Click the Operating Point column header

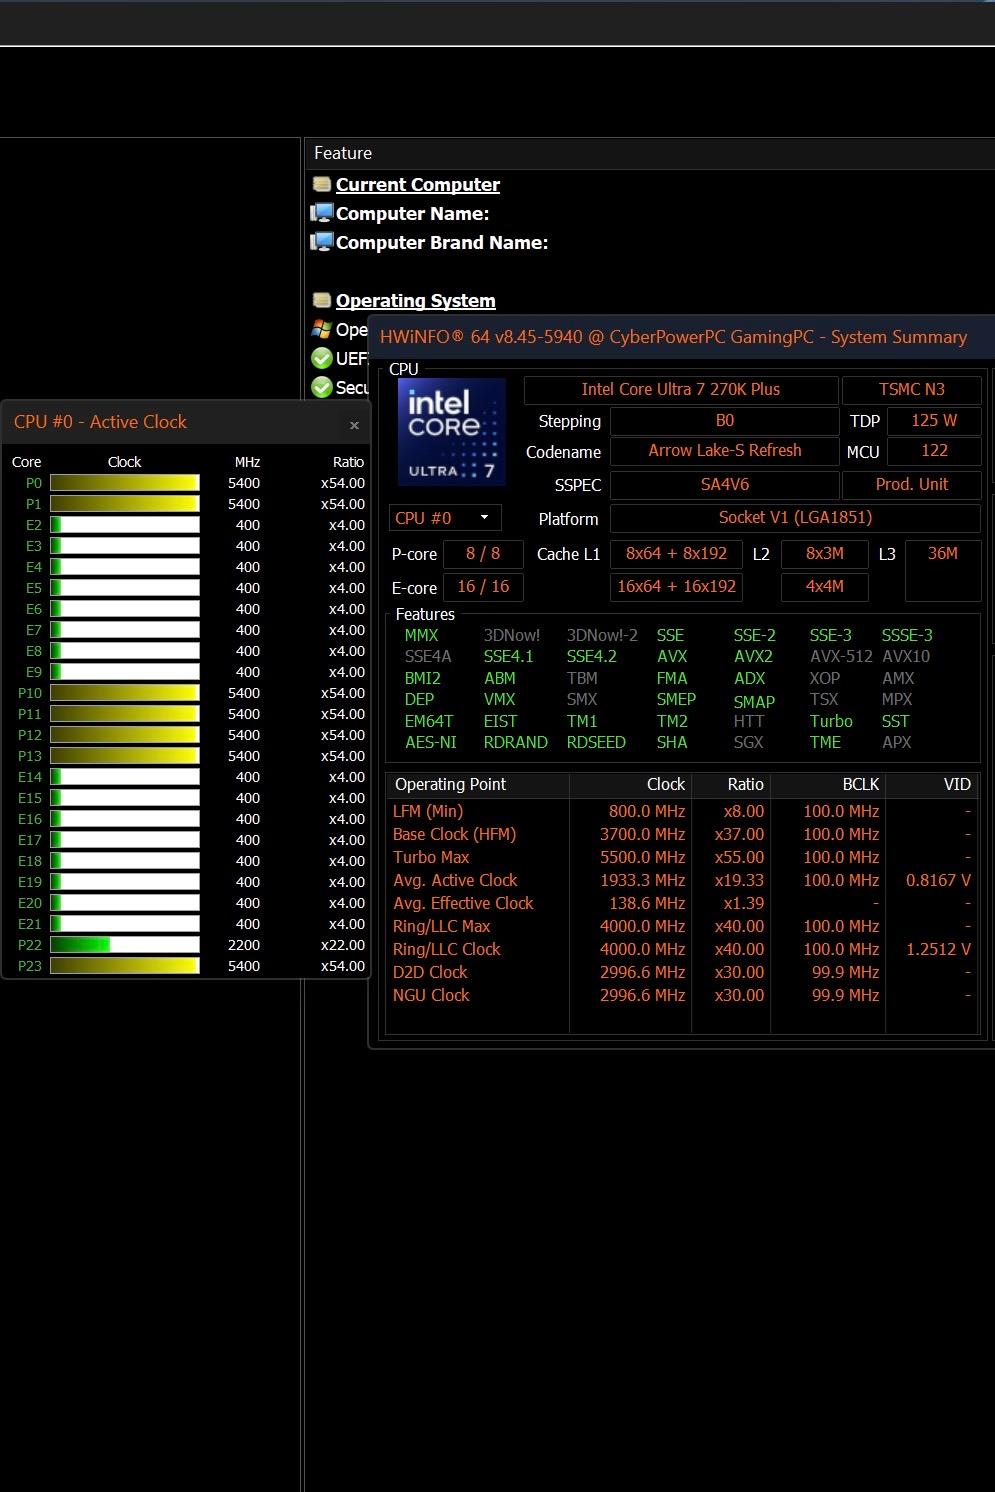pos(478,785)
